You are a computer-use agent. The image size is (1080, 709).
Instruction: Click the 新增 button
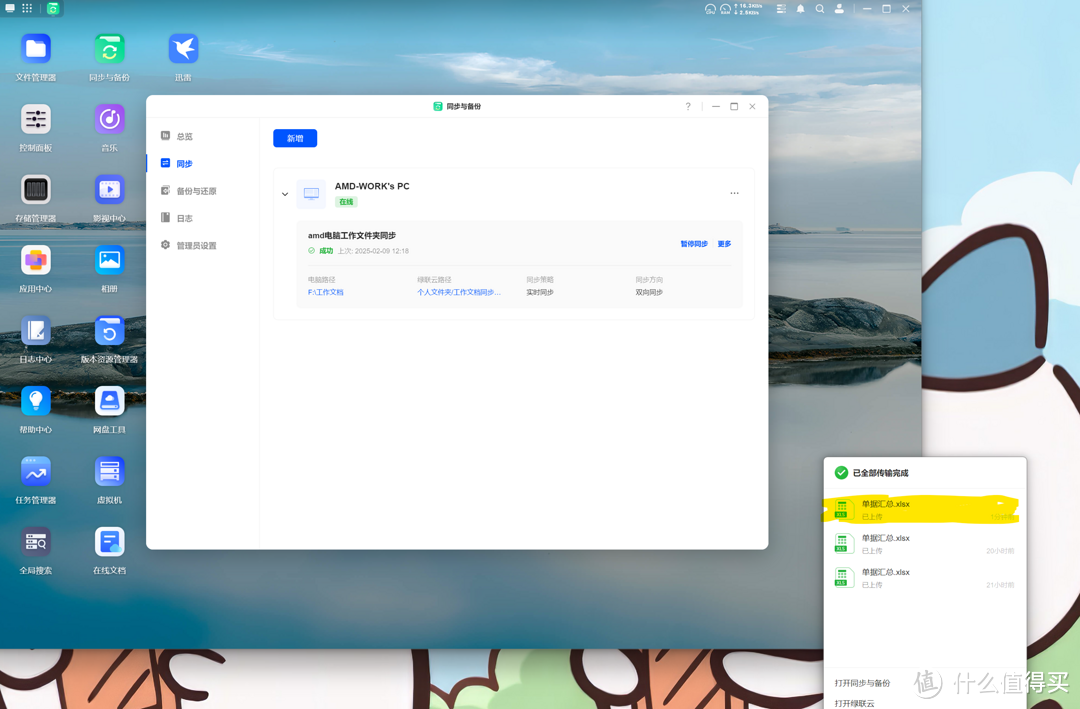point(295,138)
